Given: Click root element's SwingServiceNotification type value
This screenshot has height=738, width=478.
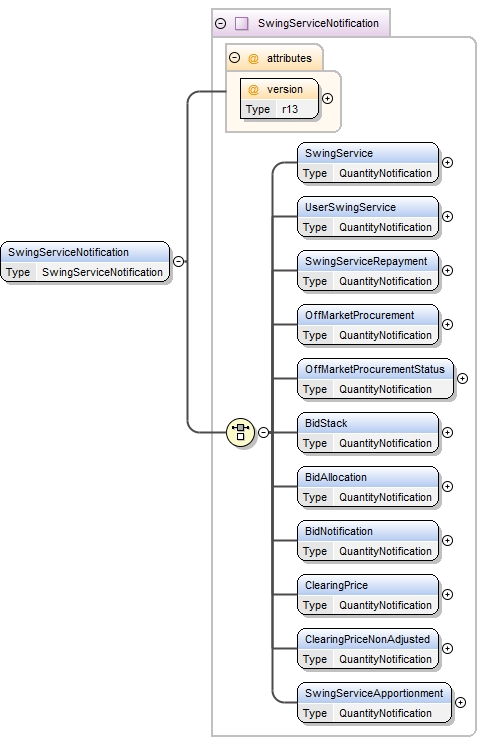Looking at the screenshot, I should pos(102,272).
